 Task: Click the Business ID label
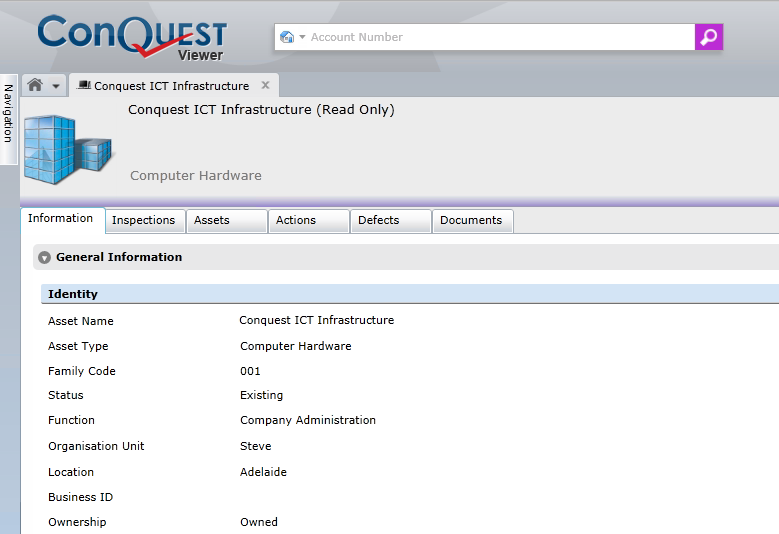pyautogui.click(x=80, y=497)
